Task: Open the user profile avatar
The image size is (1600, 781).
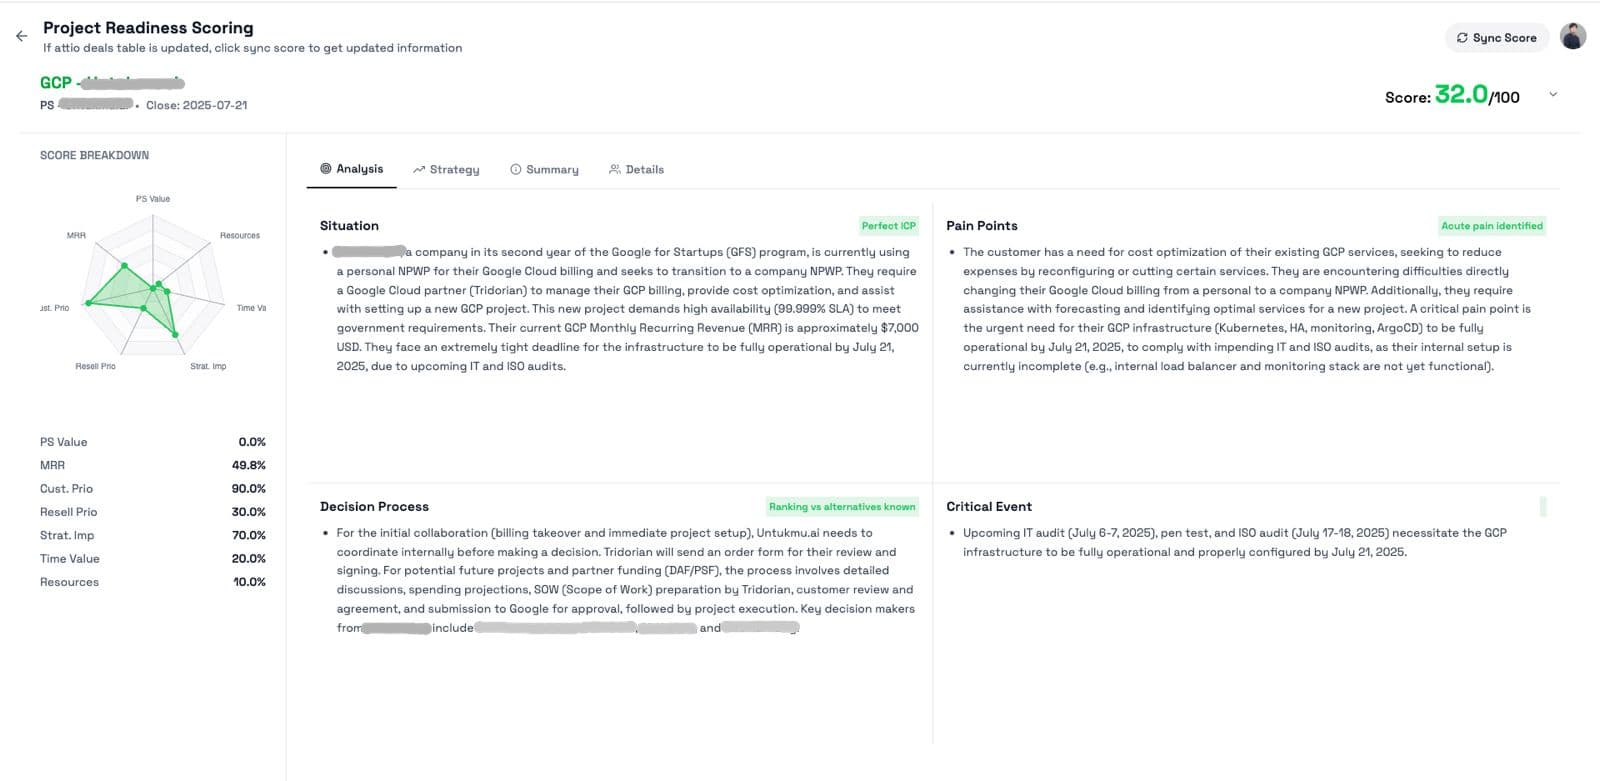Action: [x=1573, y=37]
